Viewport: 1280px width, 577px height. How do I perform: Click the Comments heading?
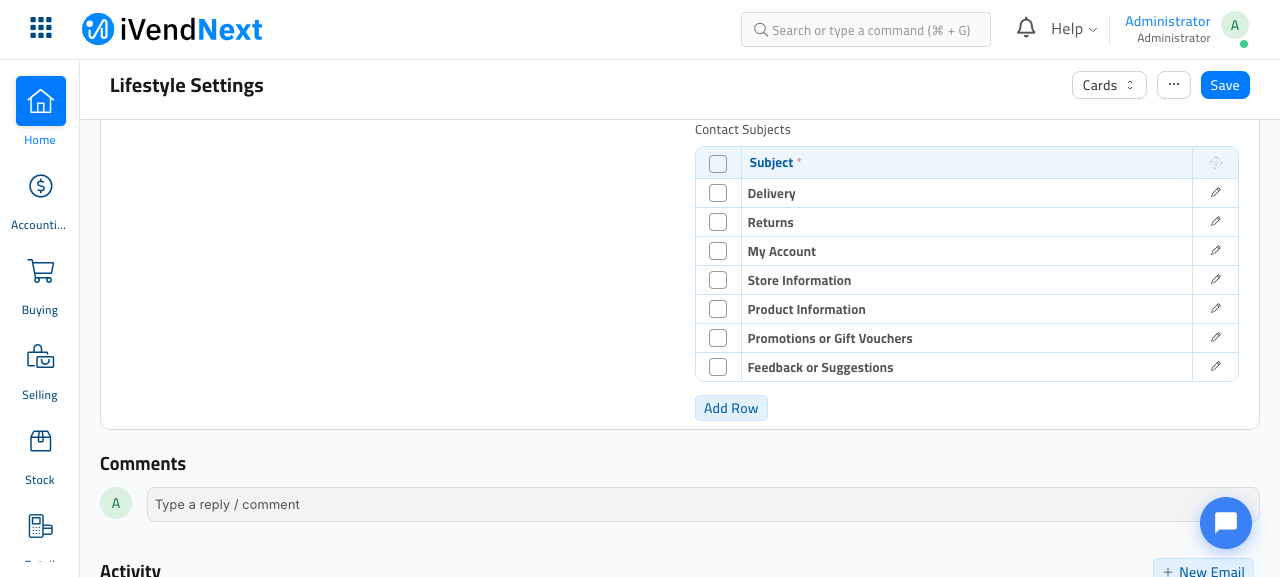coord(143,464)
